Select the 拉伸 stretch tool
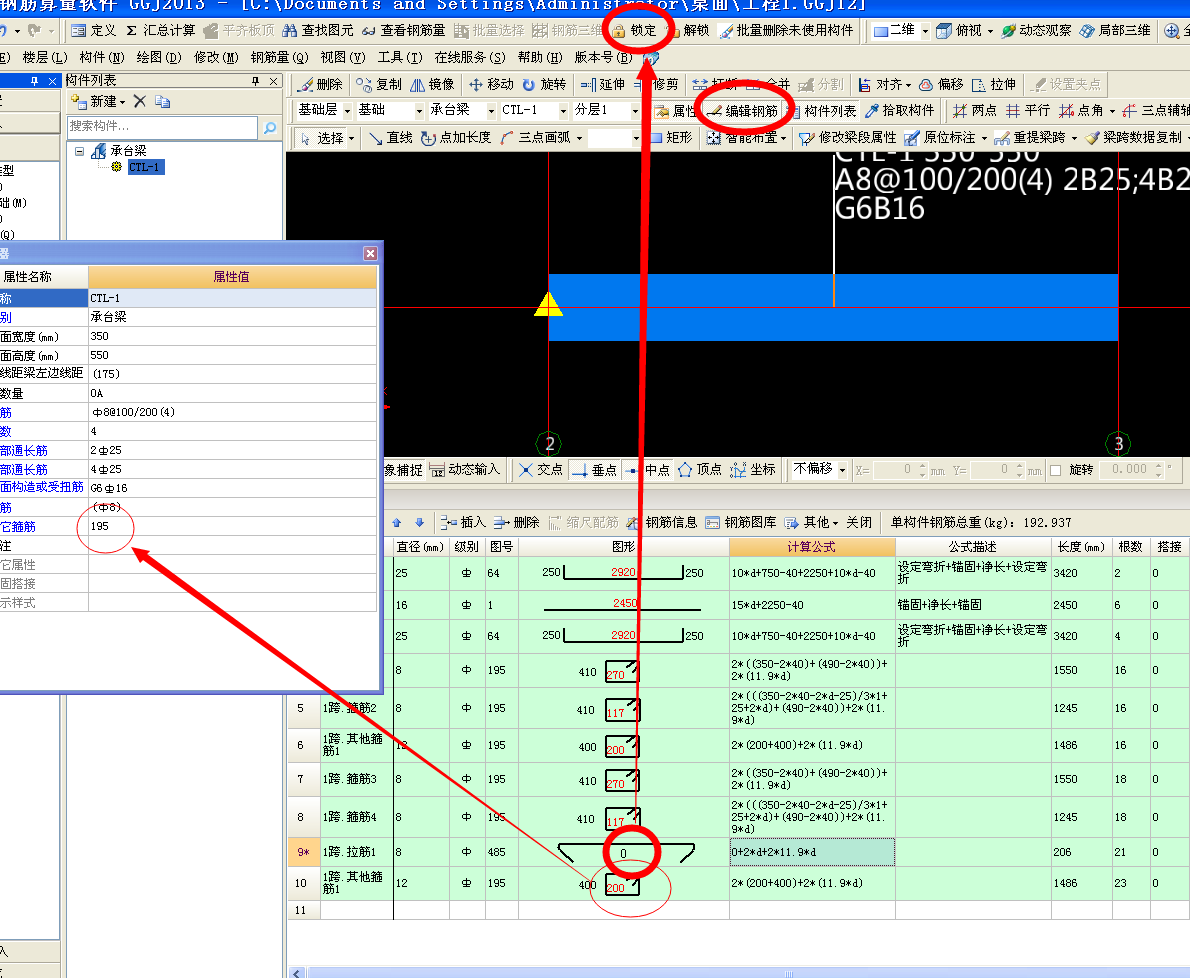Image resolution: width=1190 pixels, height=978 pixels. click(x=993, y=84)
